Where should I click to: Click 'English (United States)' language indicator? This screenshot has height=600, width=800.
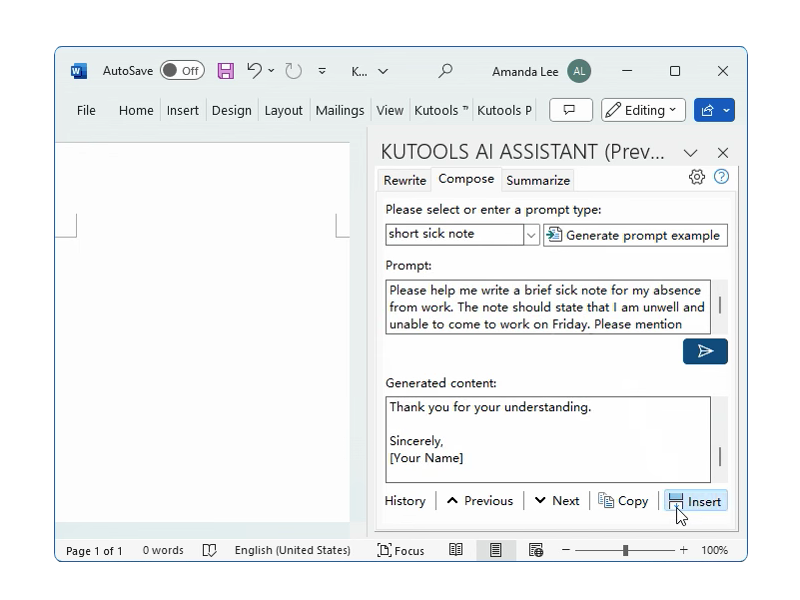tap(292, 551)
